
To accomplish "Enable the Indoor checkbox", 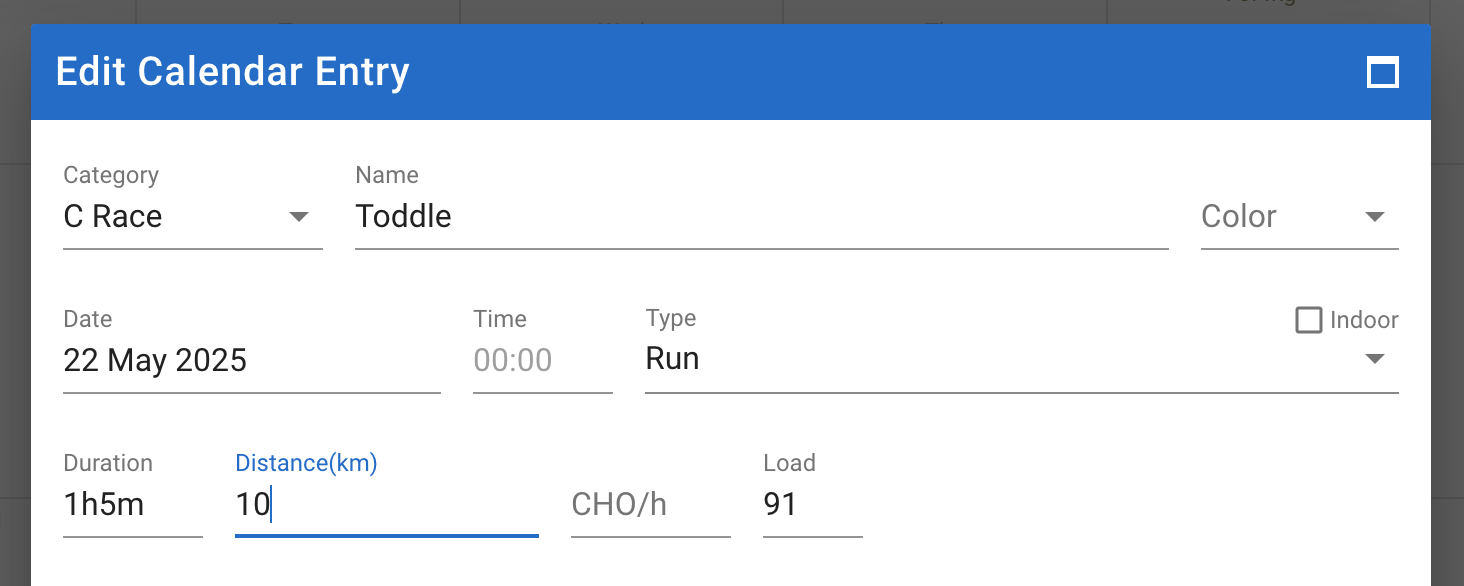I will [x=1308, y=320].
